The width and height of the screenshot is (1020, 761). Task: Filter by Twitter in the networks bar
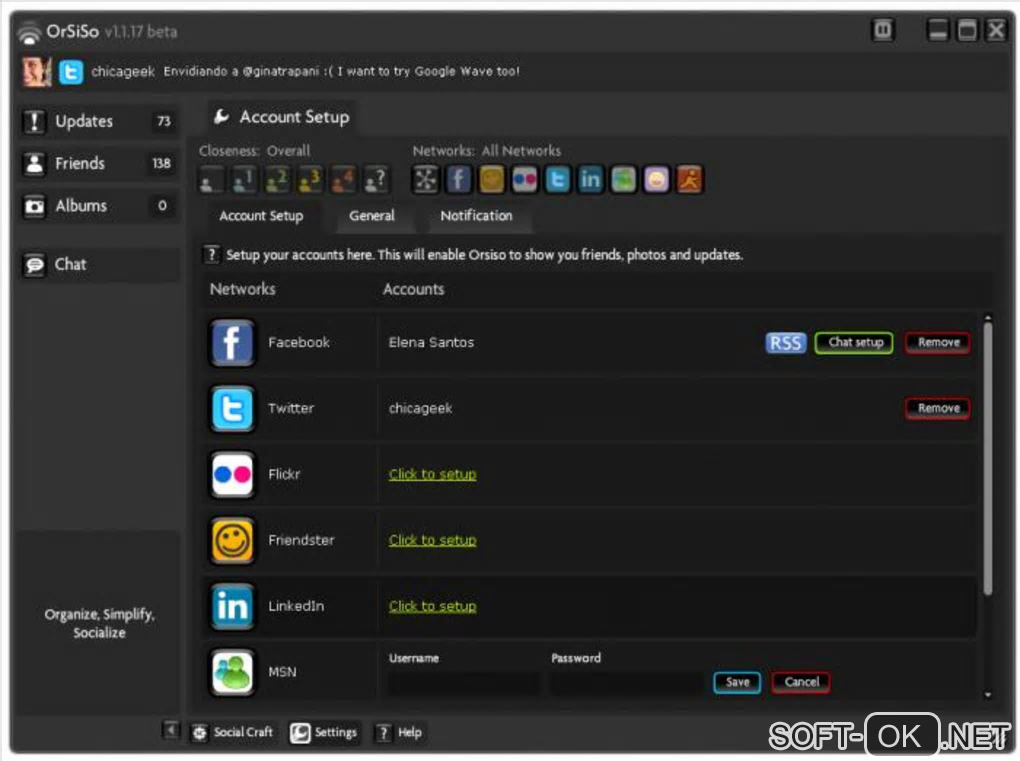[557, 180]
